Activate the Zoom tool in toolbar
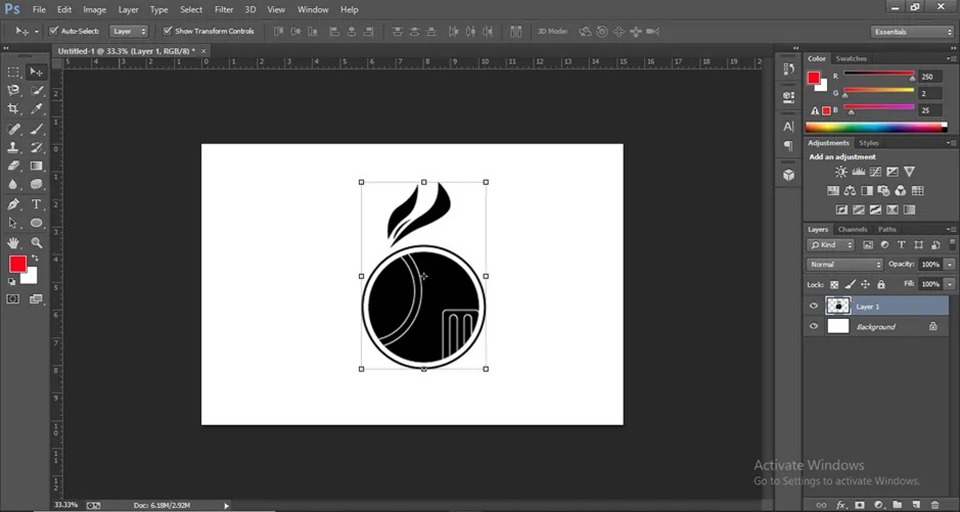The height and width of the screenshot is (512, 960). point(37,242)
